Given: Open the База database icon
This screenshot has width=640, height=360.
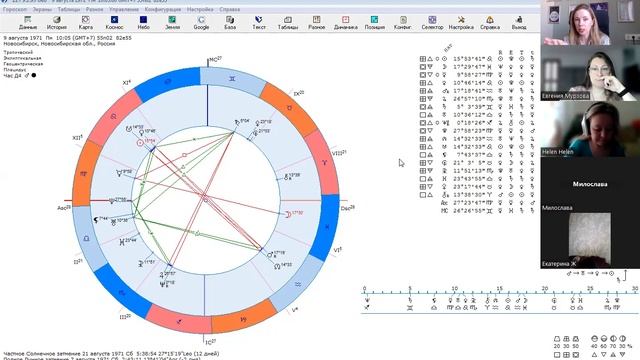Looking at the screenshot, I should point(230,23).
